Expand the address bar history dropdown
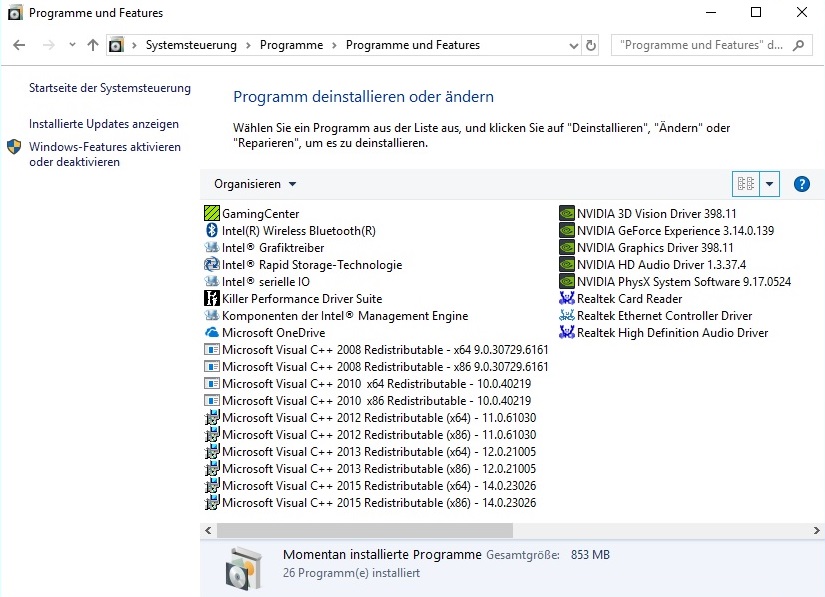 point(574,46)
